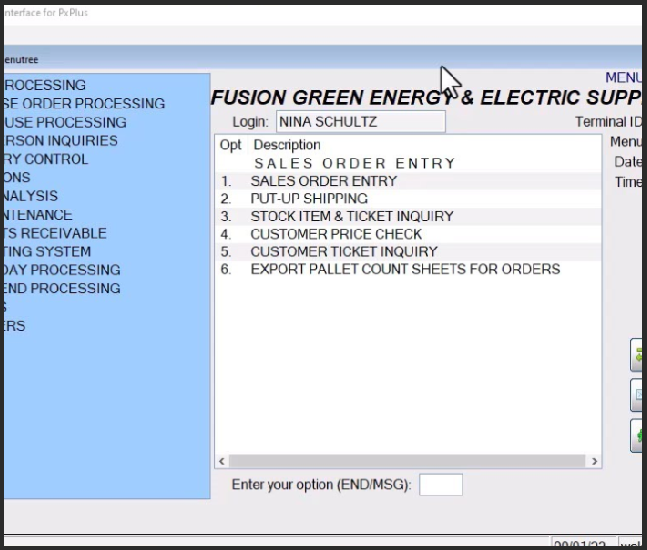647x550 pixels.
Task: Choose CUSTOMER PRICE CHECK option
Action: 408,234
